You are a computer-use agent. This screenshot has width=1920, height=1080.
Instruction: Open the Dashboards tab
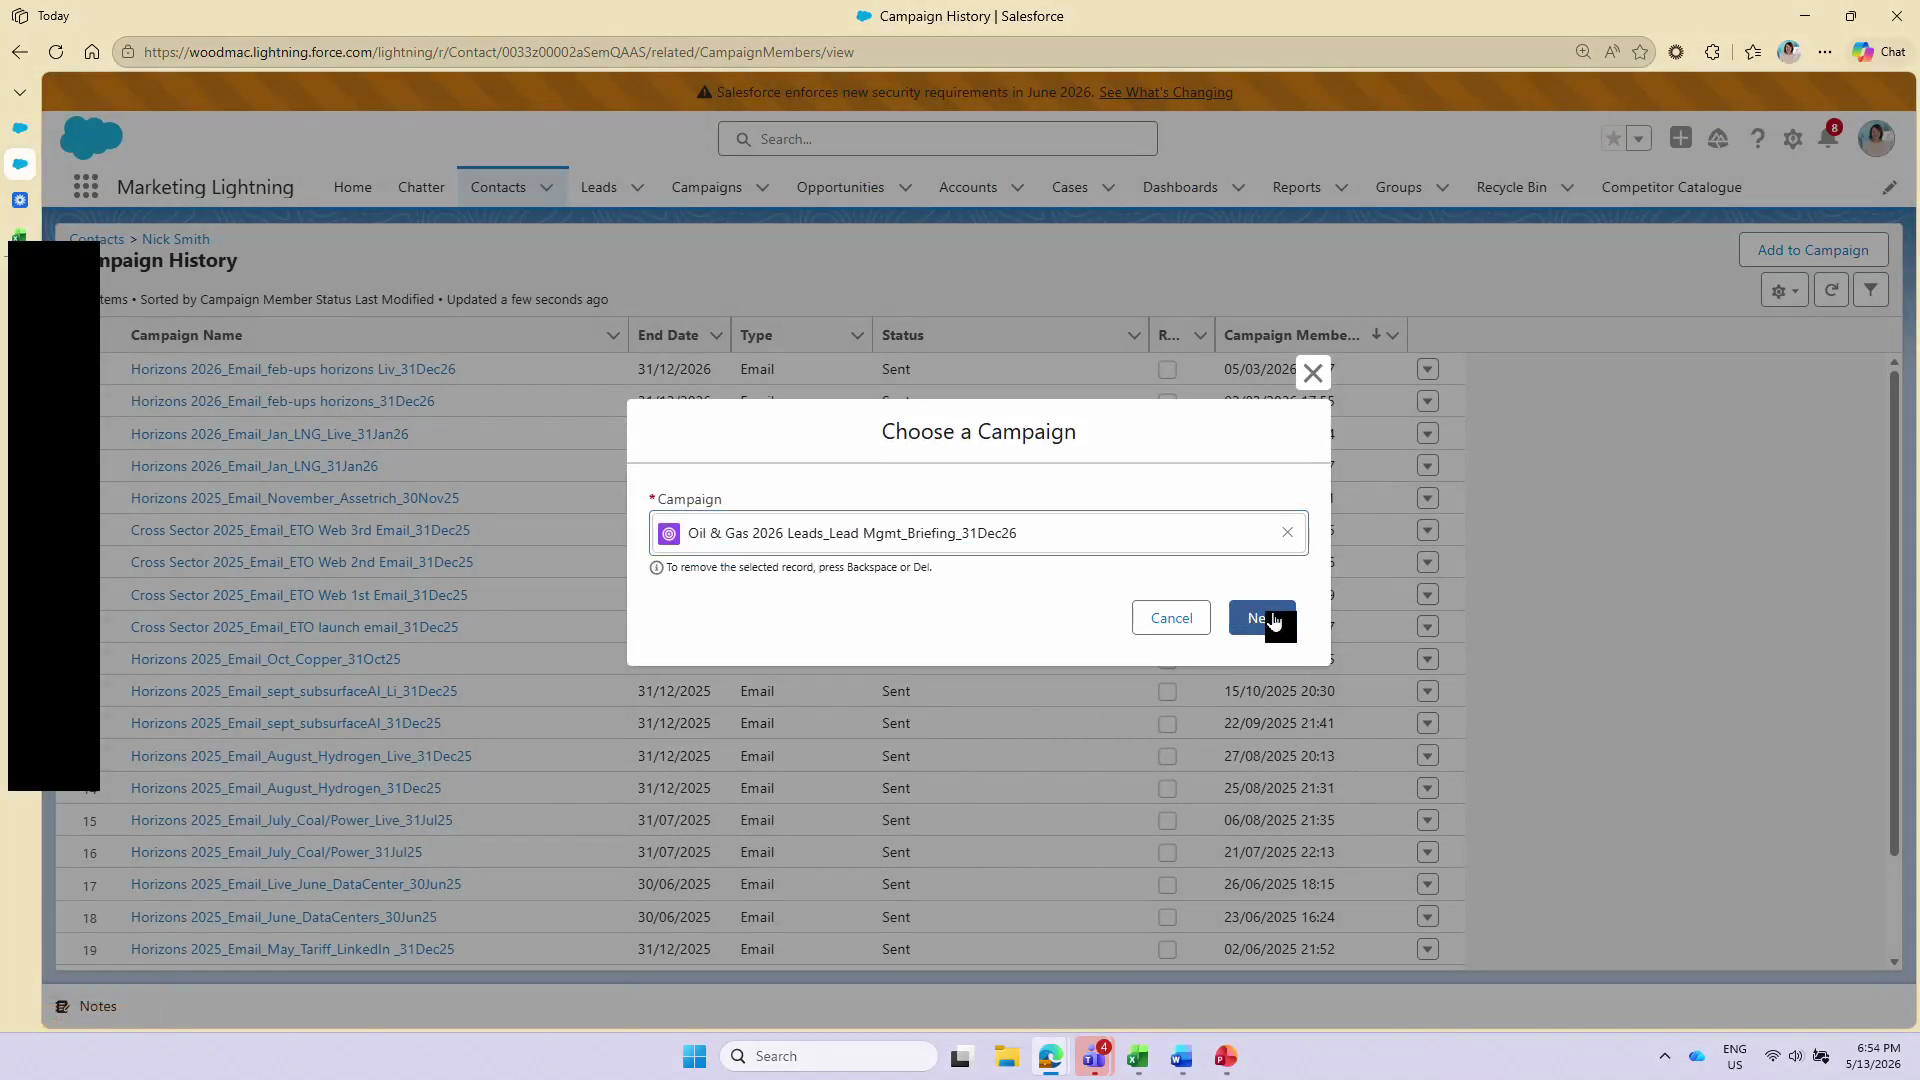click(x=1180, y=188)
